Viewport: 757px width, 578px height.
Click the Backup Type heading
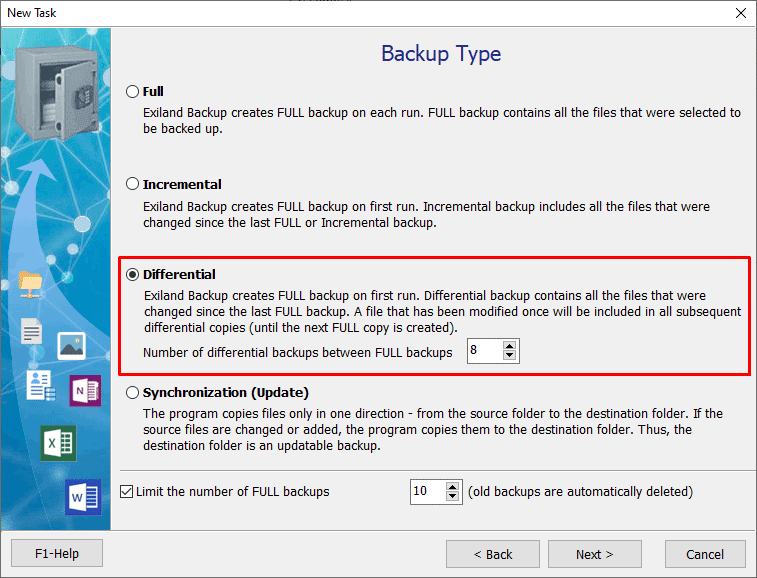coord(441,54)
